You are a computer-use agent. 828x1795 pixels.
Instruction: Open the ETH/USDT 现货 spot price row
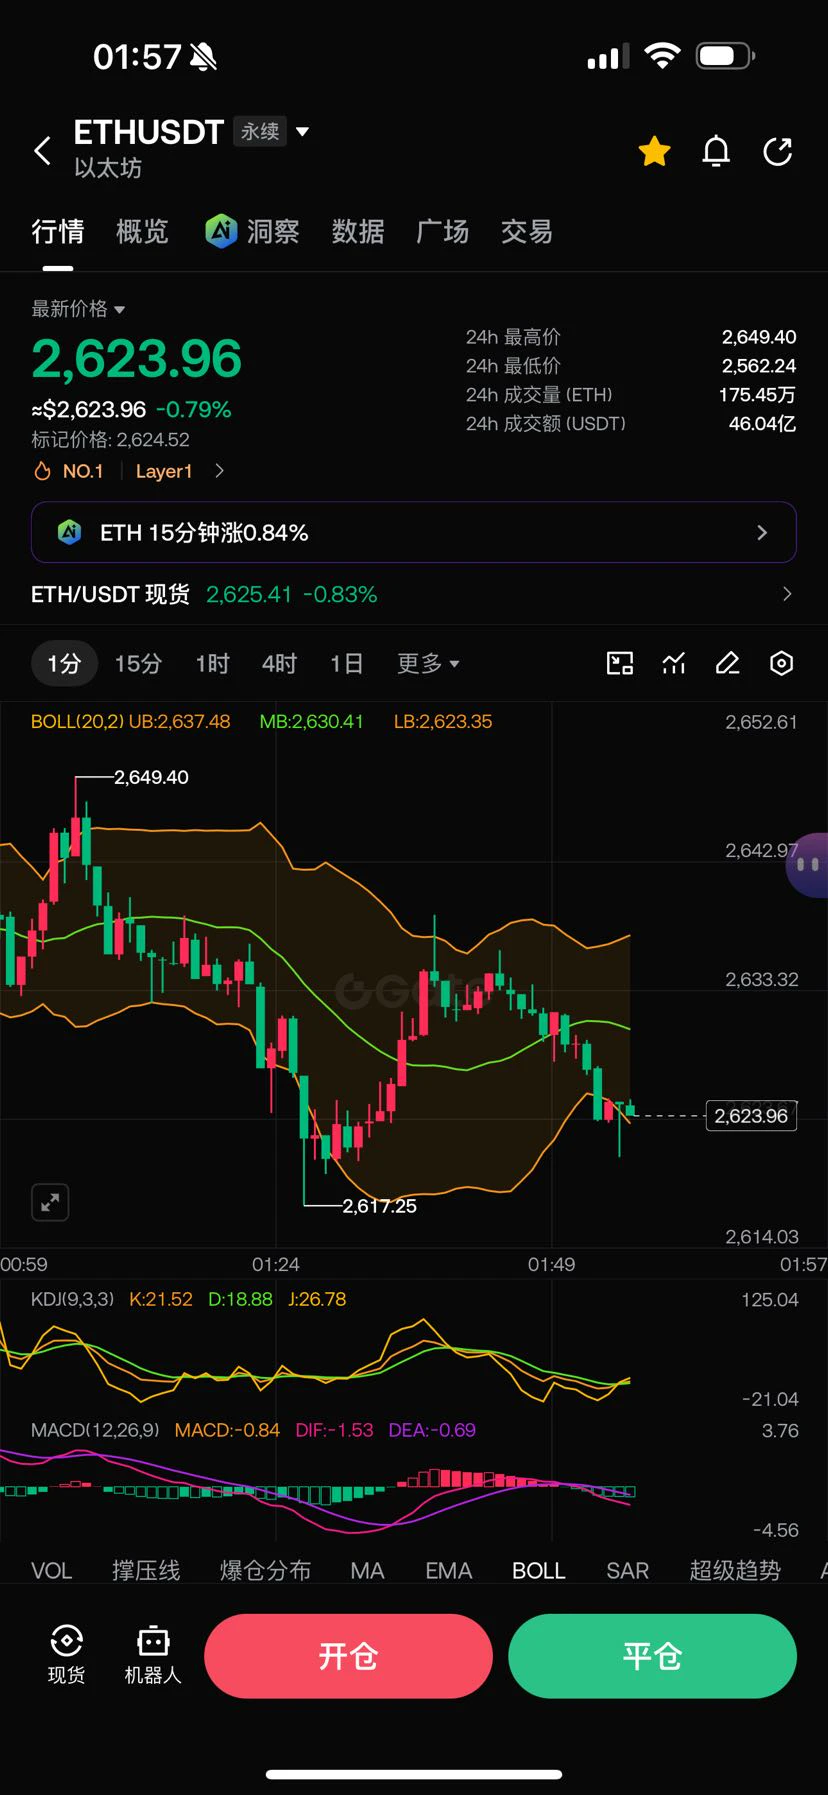click(x=414, y=594)
